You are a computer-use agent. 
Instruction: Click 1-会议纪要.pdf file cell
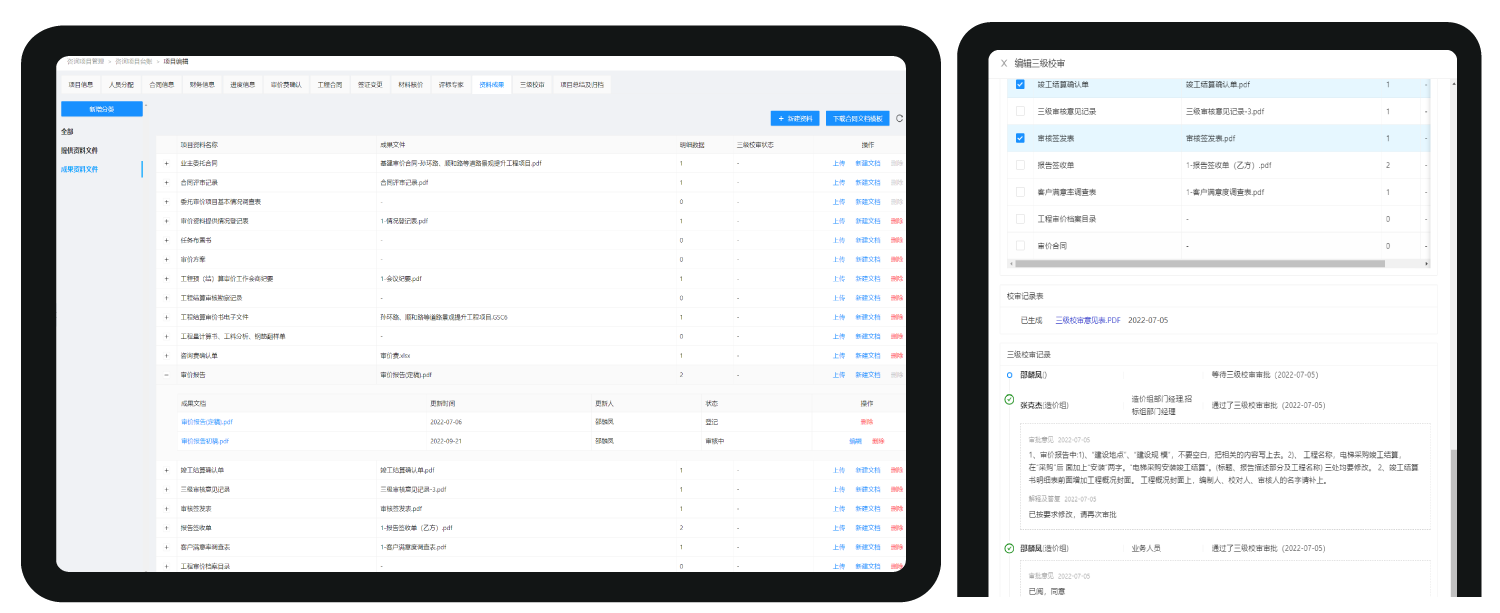click(x=401, y=278)
